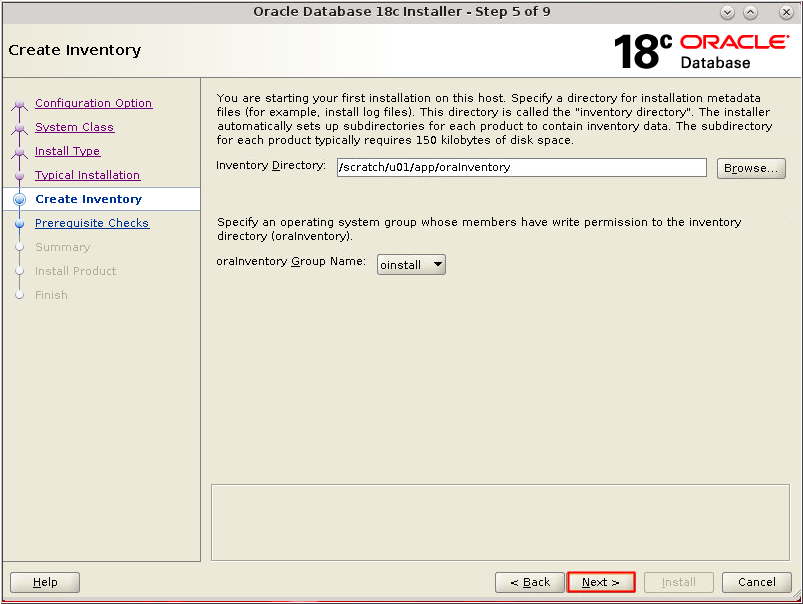Go to the System Class step

click(x=74, y=127)
